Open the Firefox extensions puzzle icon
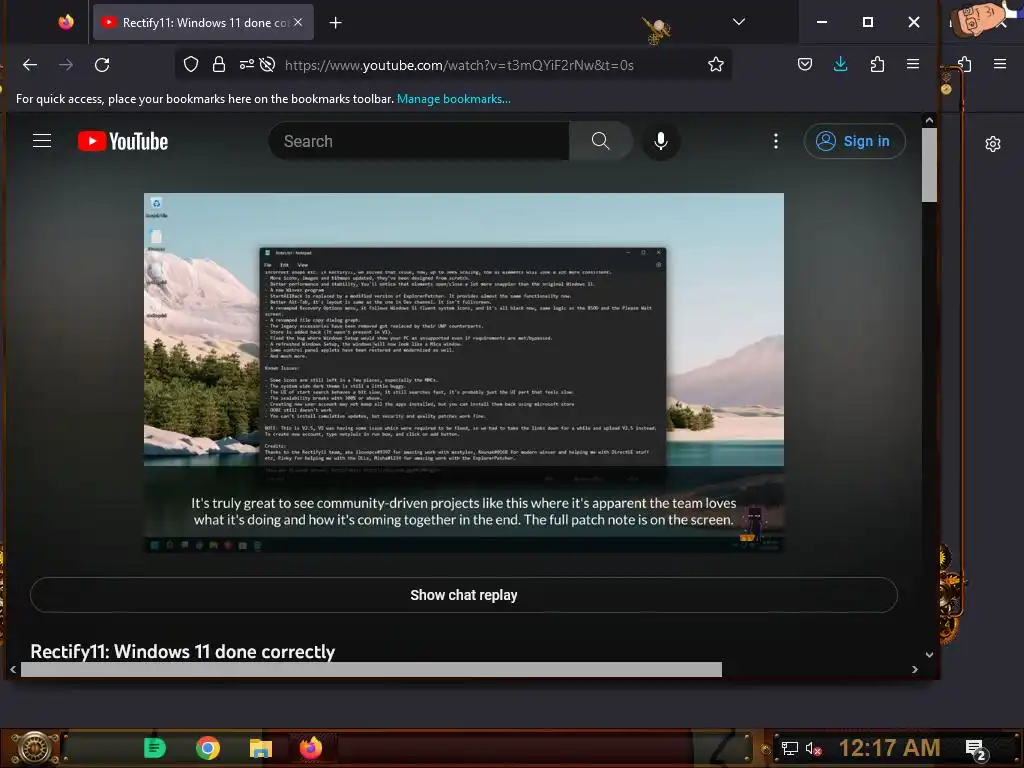1024x768 pixels. click(877, 65)
